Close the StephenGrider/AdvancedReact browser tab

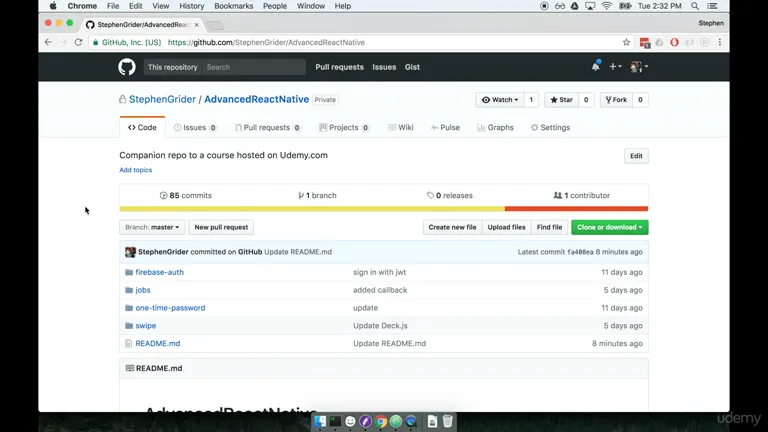point(196,24)
